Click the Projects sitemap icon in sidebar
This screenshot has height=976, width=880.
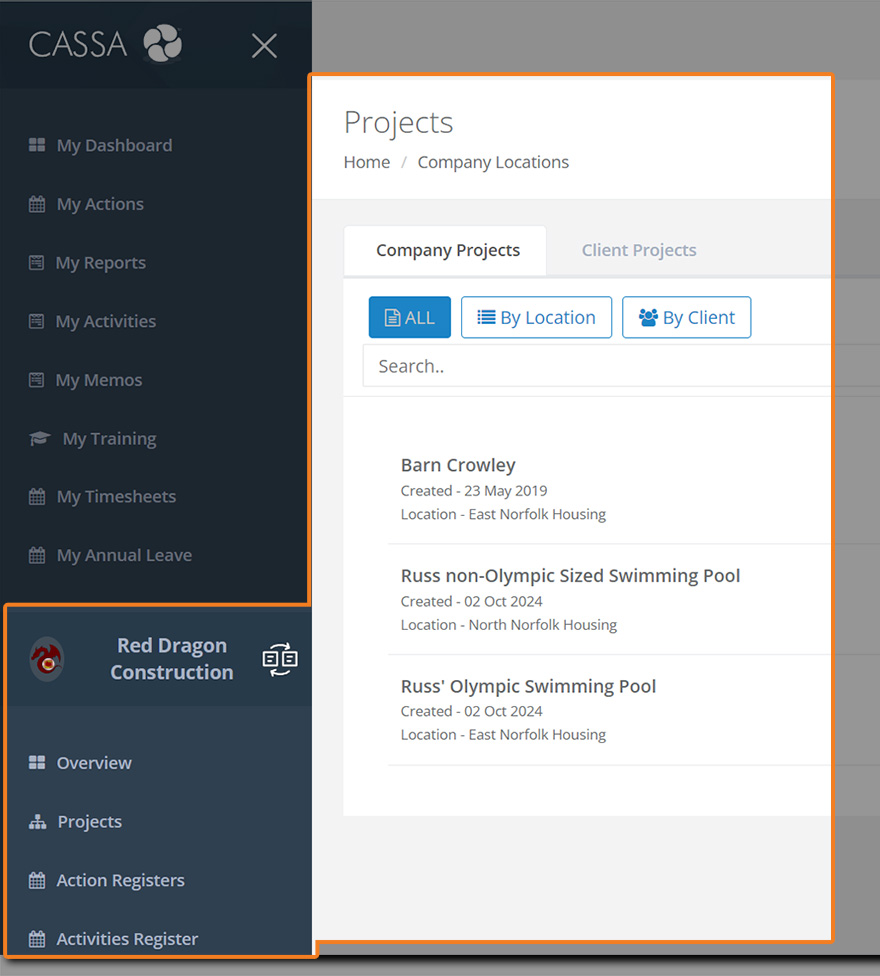click(x=38, y=822)
